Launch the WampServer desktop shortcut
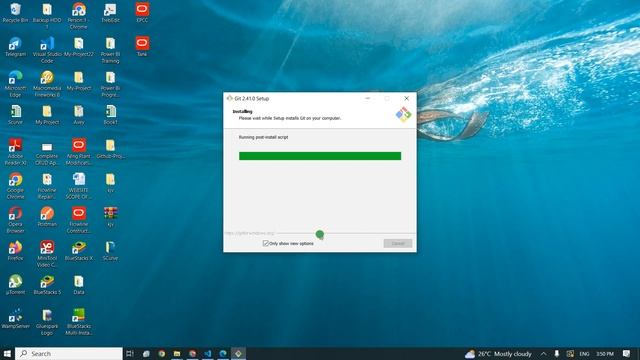 15,318
